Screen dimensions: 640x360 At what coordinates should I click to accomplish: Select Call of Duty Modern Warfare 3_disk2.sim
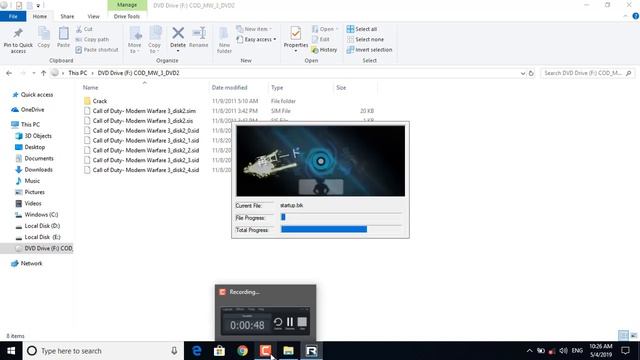point(144,111)
